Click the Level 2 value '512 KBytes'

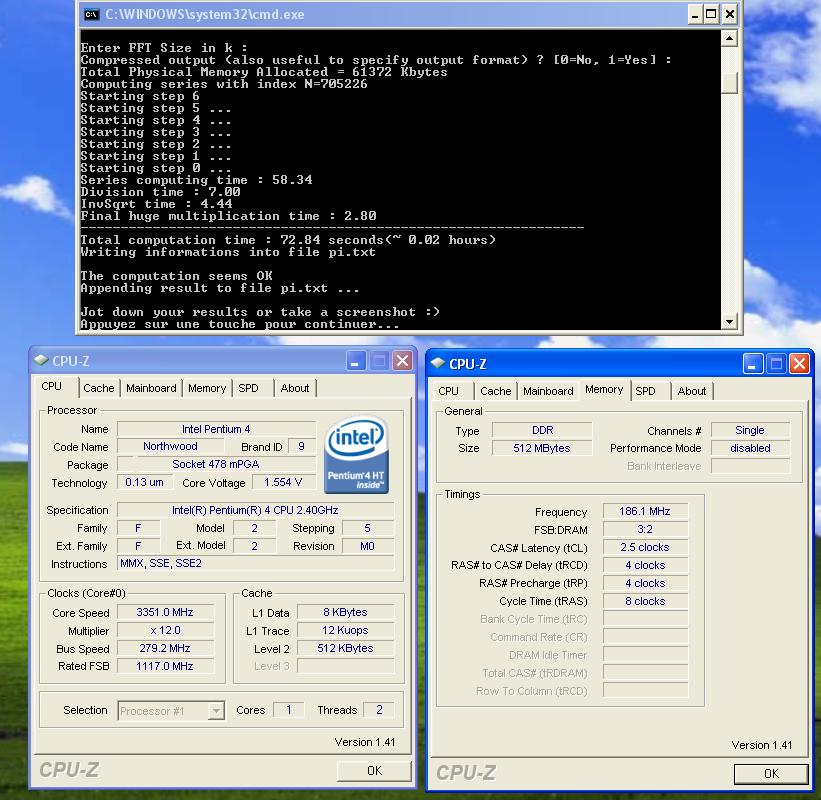345,648
